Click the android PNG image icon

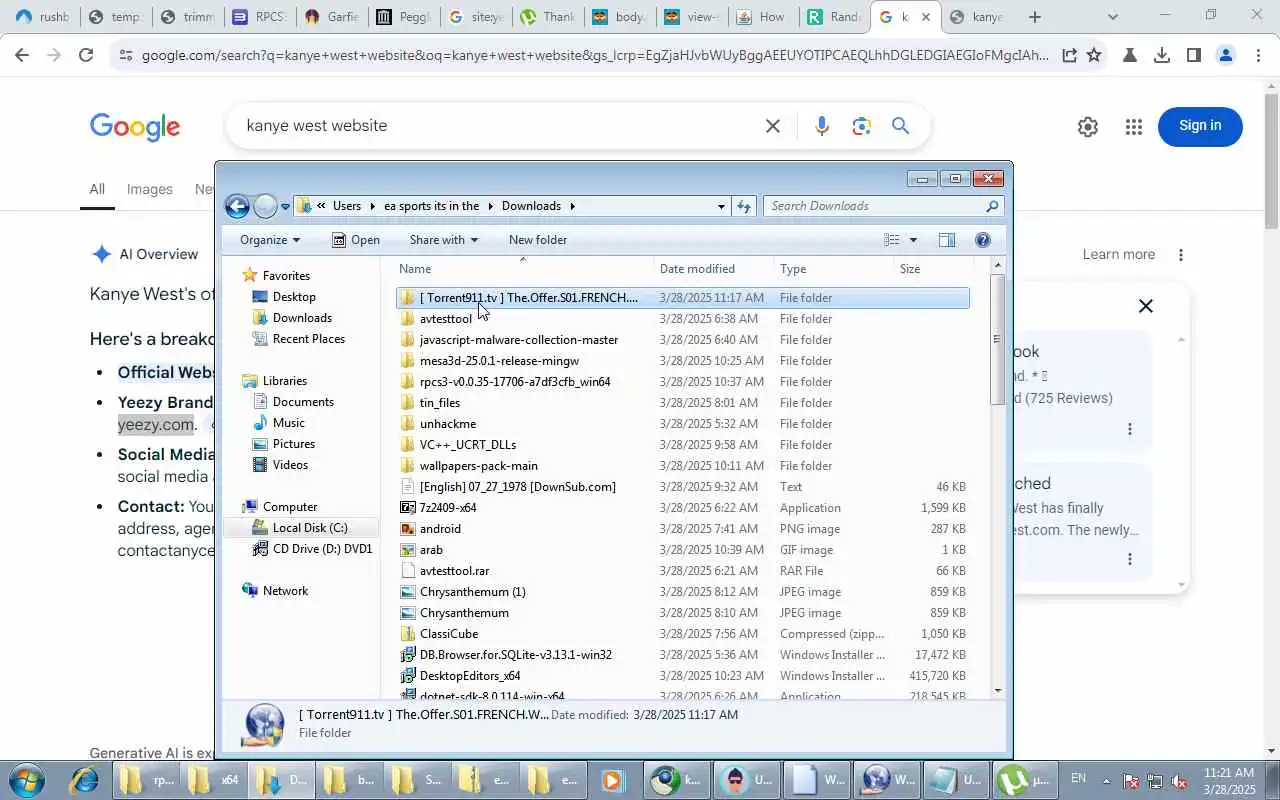point(407,529)
